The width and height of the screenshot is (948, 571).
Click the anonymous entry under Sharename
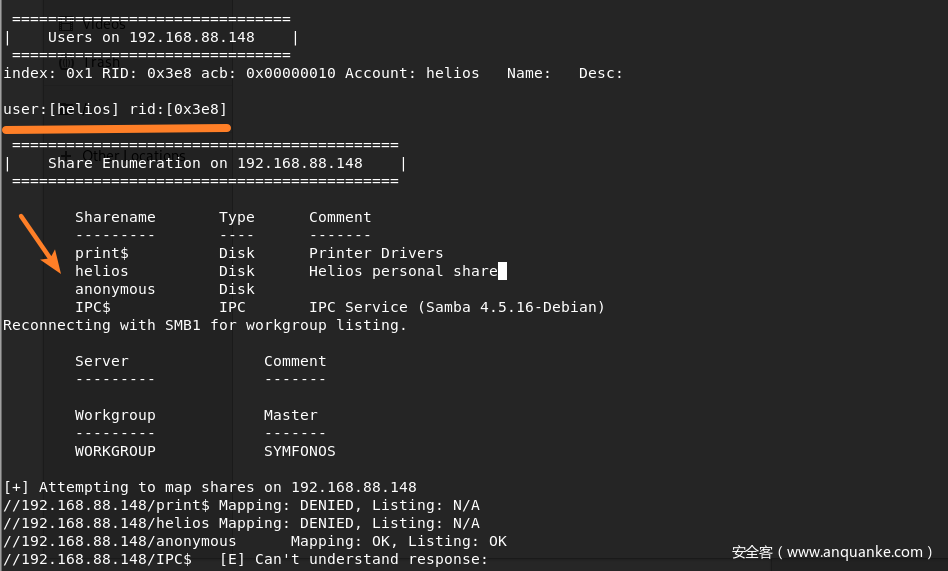(115, 289)
